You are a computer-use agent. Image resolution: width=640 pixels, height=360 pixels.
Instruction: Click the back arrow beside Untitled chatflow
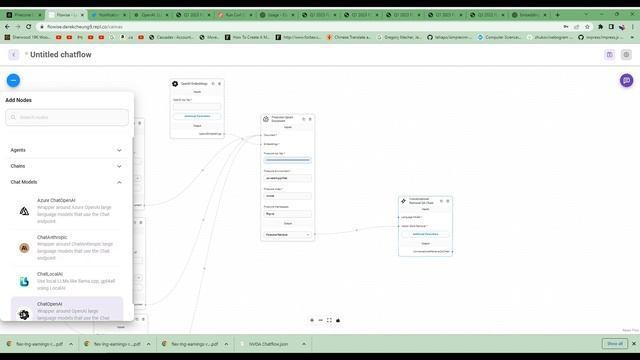coord(13,54)
